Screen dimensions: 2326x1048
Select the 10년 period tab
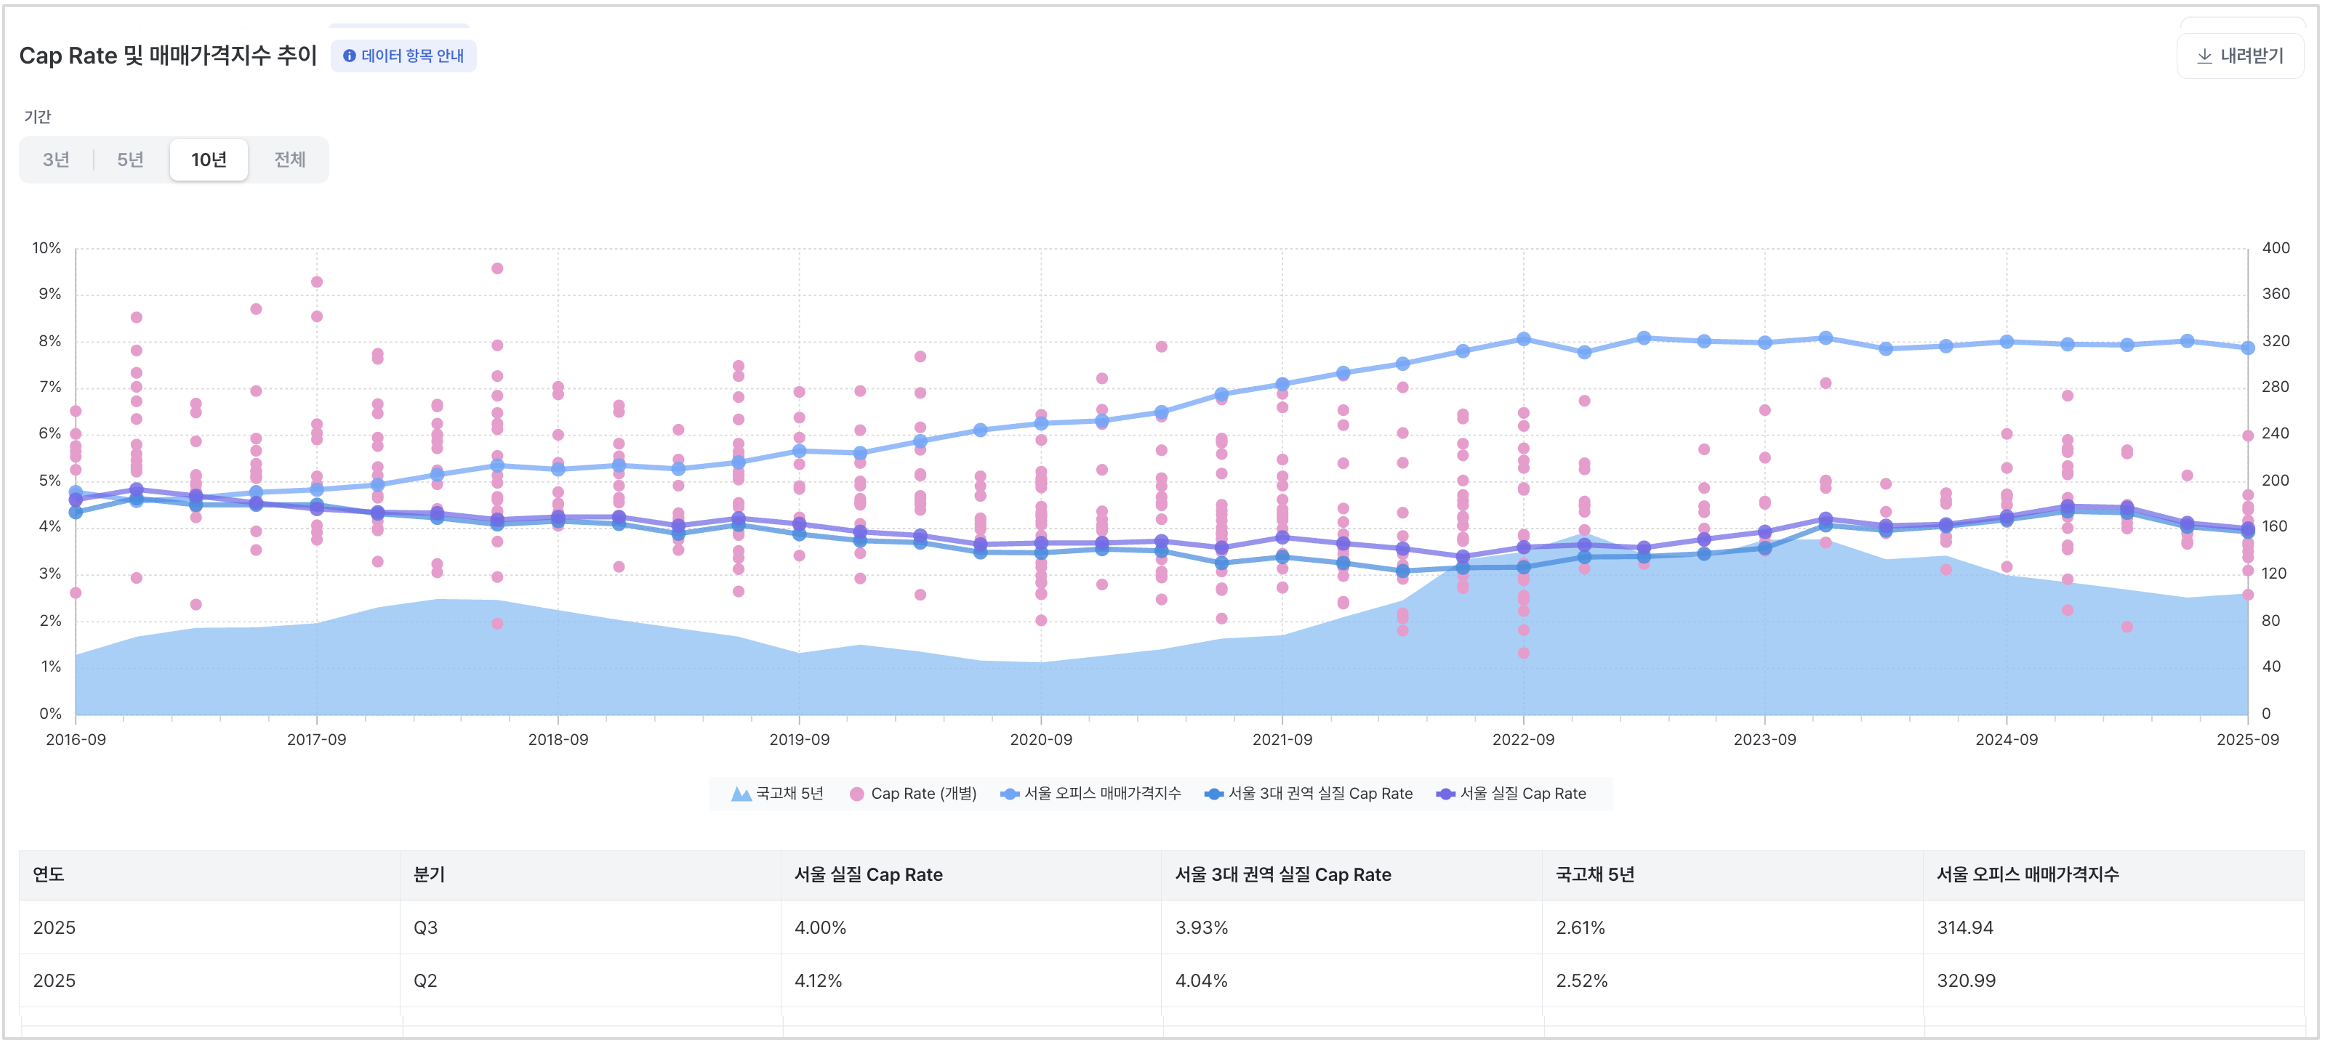pos(209,160)
